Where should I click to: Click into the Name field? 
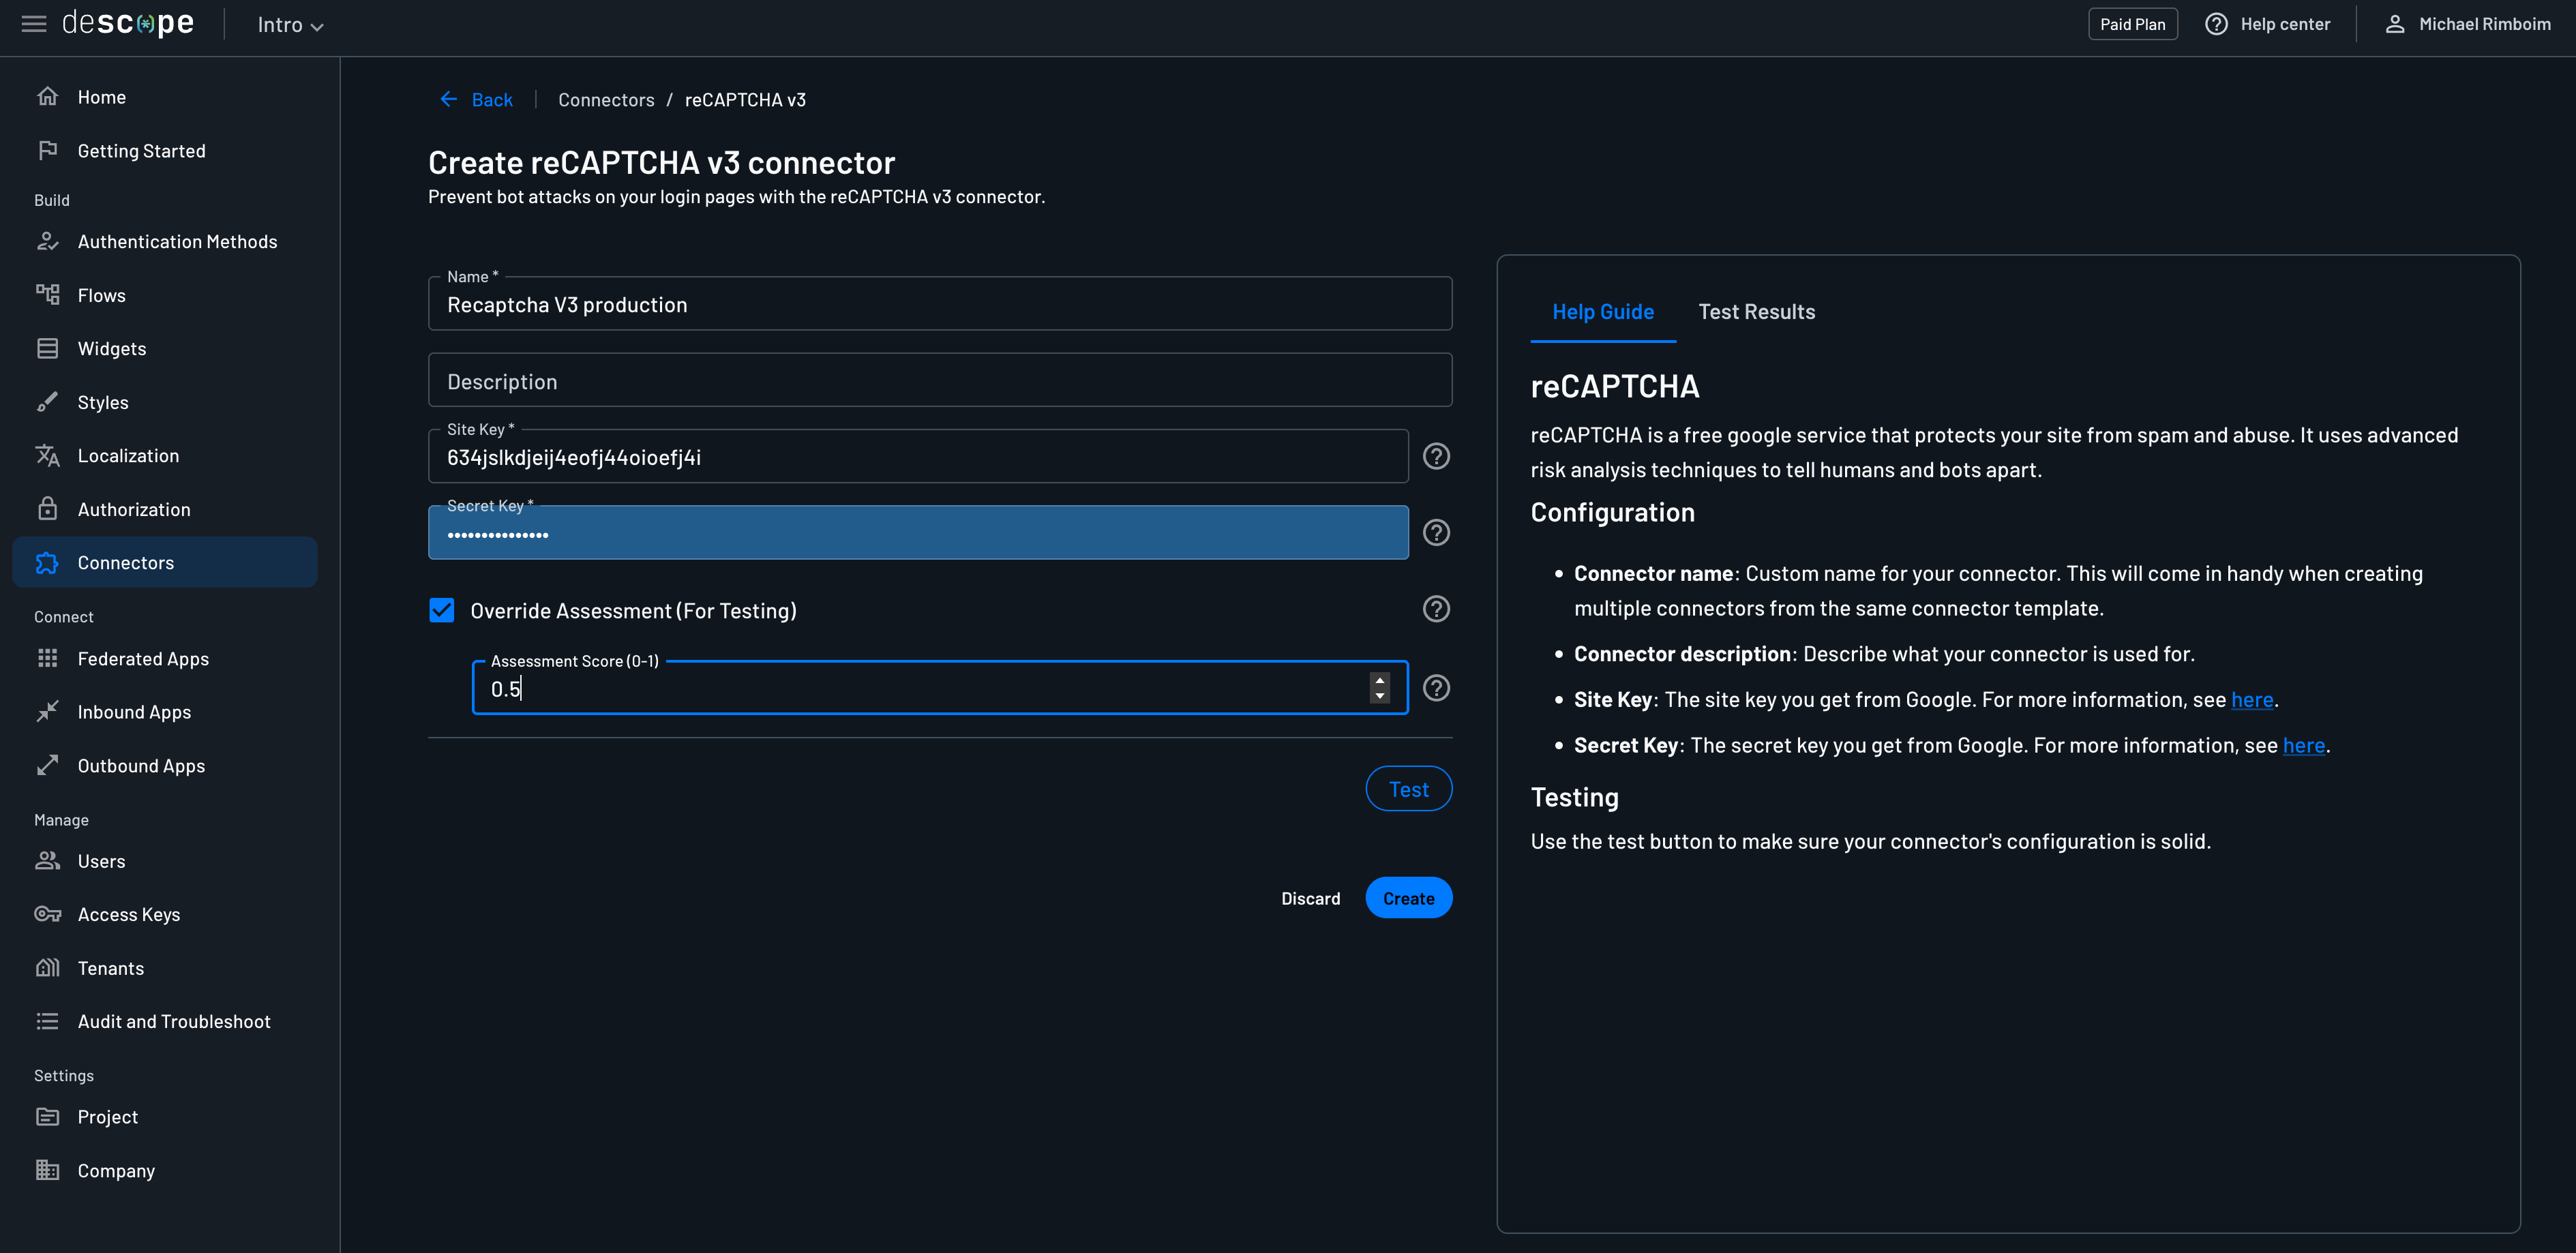pyautogui.click(x=940, y=304)
